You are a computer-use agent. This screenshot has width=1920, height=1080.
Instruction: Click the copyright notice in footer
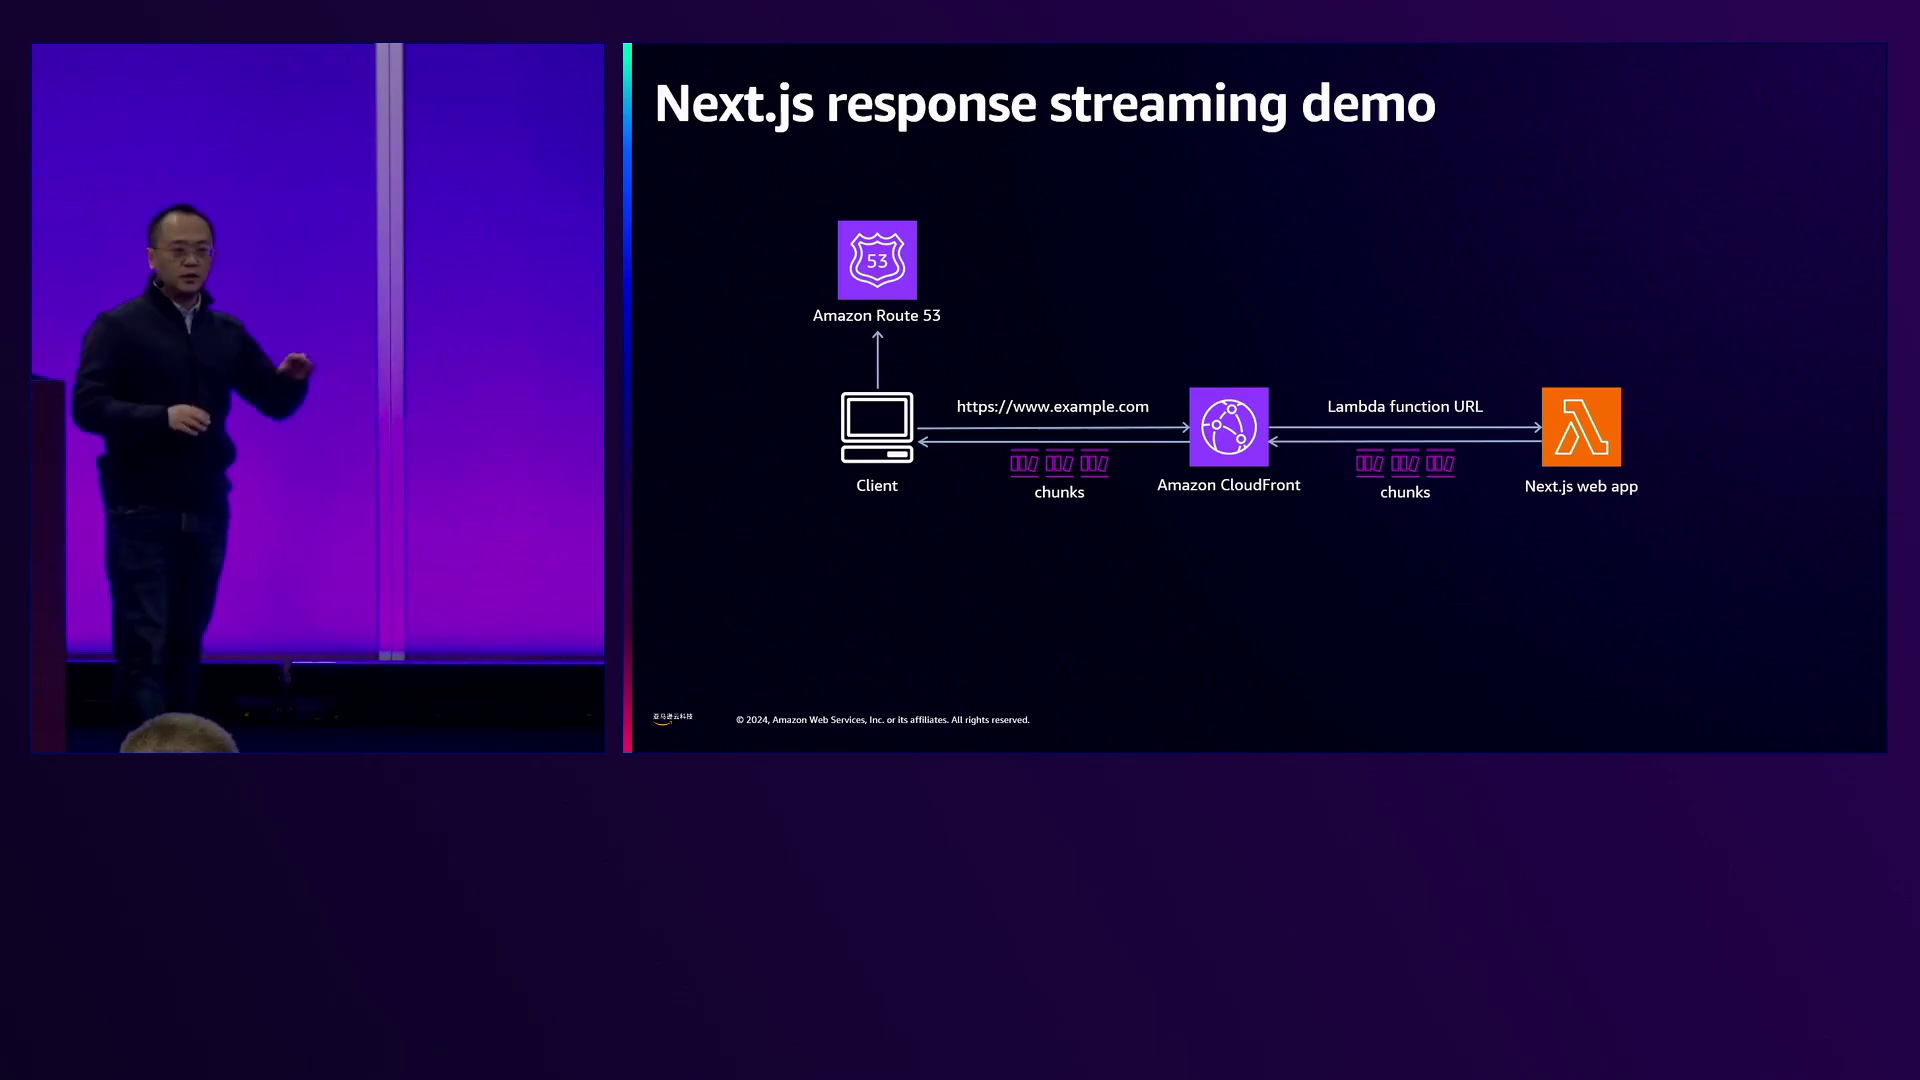coord(882,720)
